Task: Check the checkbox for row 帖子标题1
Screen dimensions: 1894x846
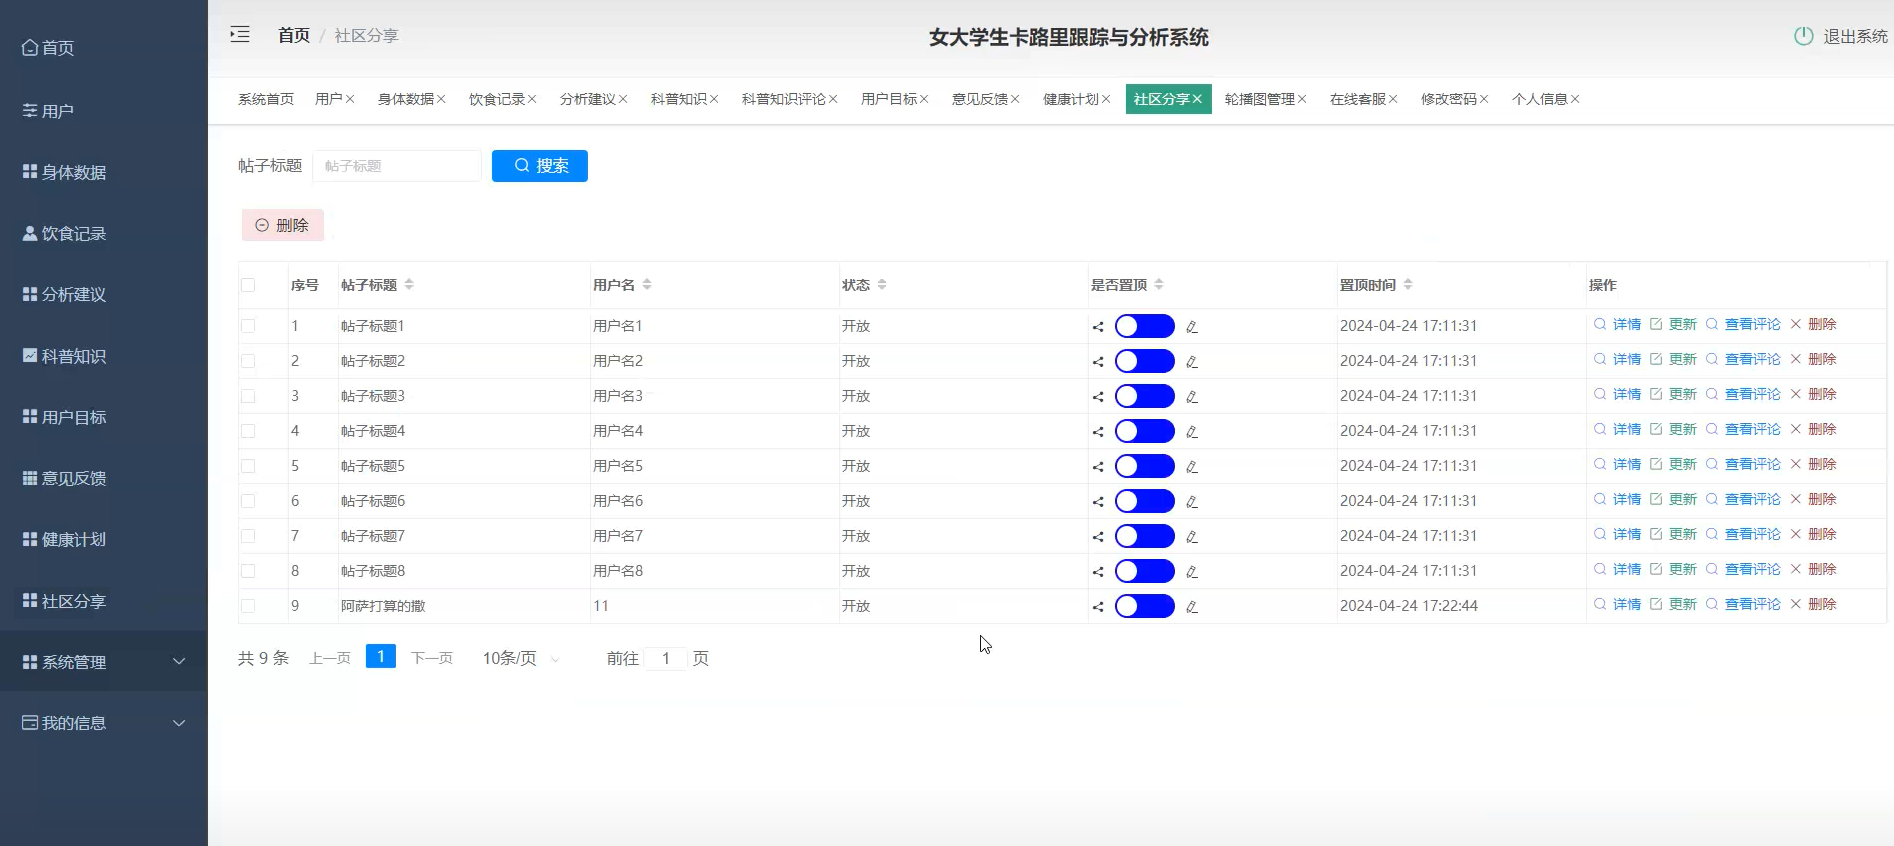Action: tap(248, 326)
